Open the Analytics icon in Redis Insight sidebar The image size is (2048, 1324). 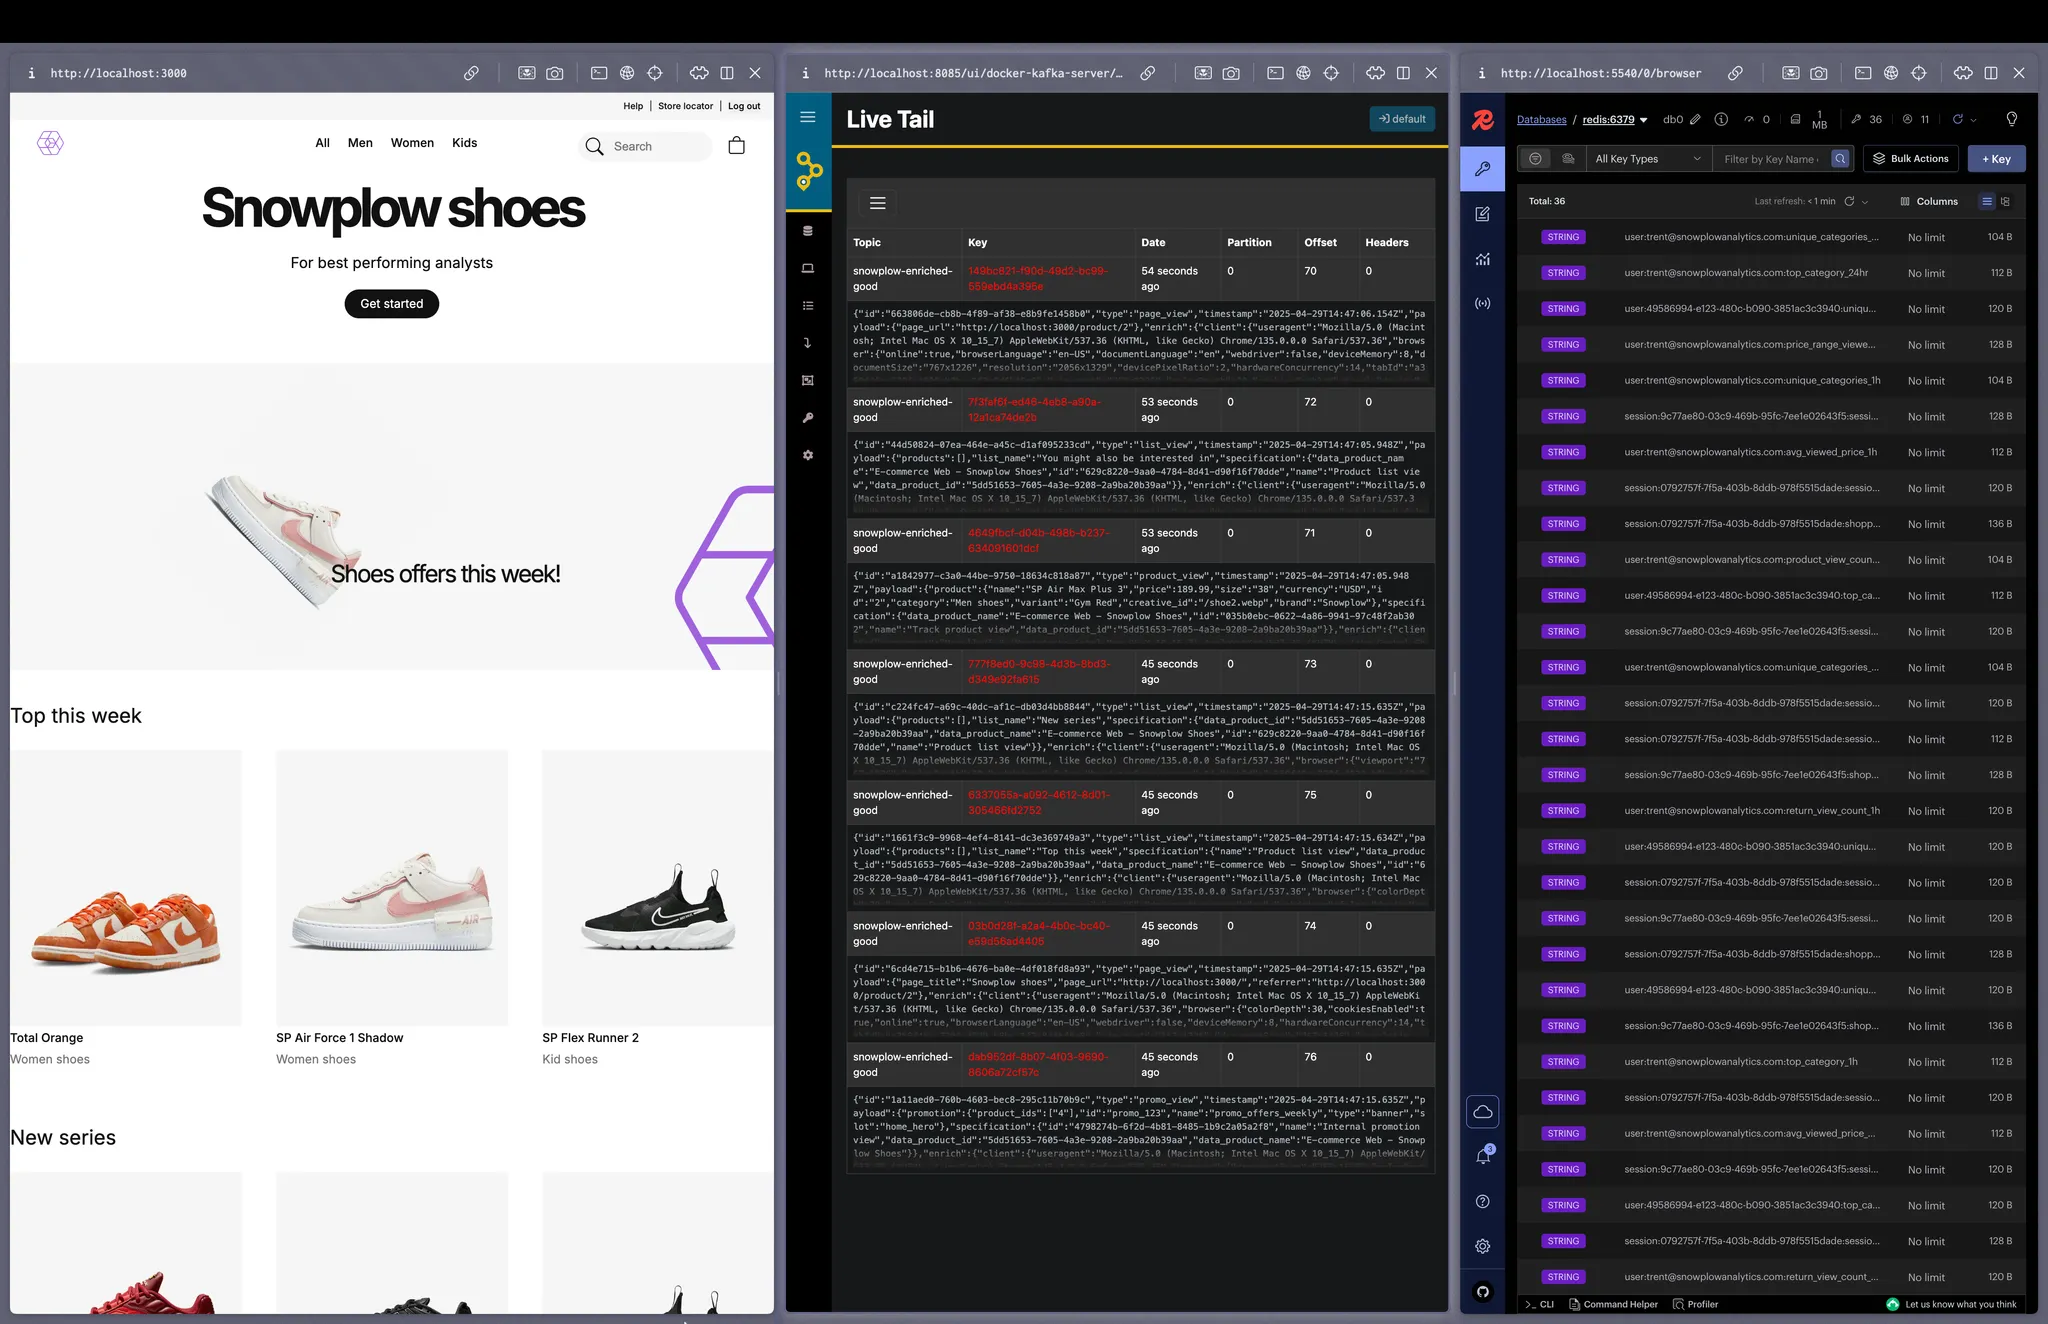1482,258
